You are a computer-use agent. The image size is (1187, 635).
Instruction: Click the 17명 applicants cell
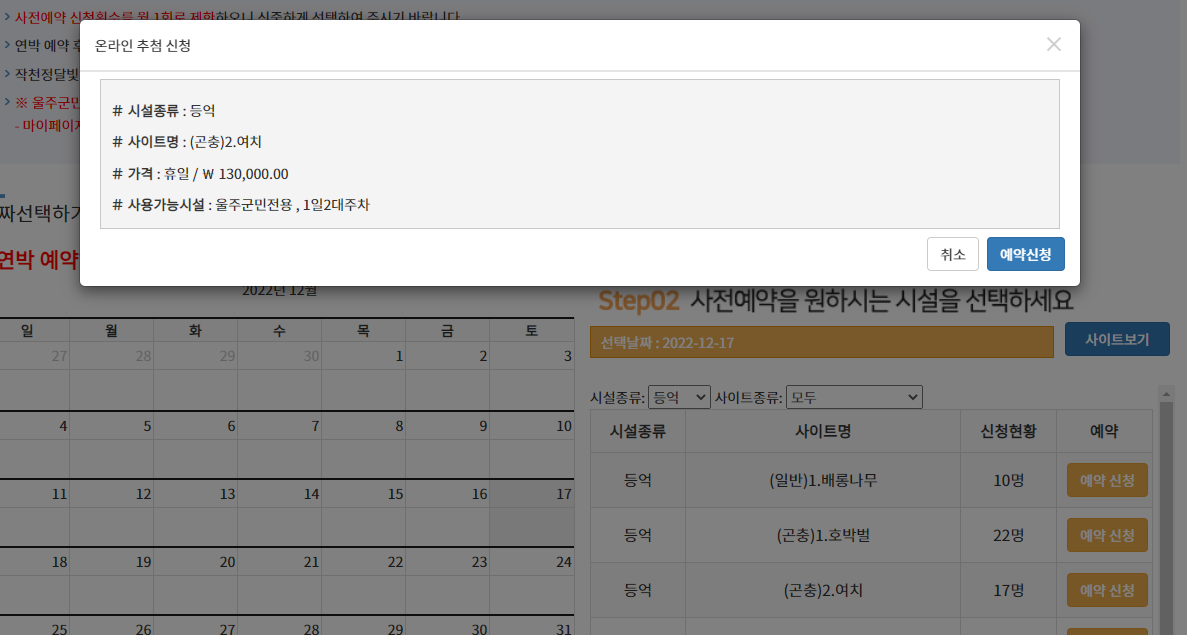tap(1008, 590)
